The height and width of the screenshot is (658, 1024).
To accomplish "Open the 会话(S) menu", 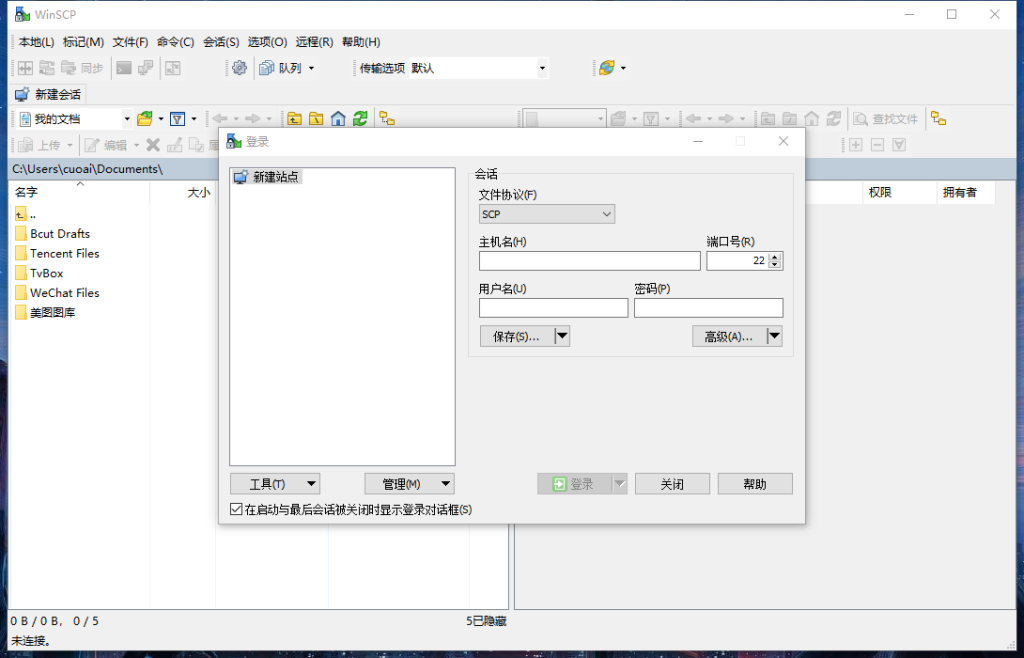I will tap(221, 42).
